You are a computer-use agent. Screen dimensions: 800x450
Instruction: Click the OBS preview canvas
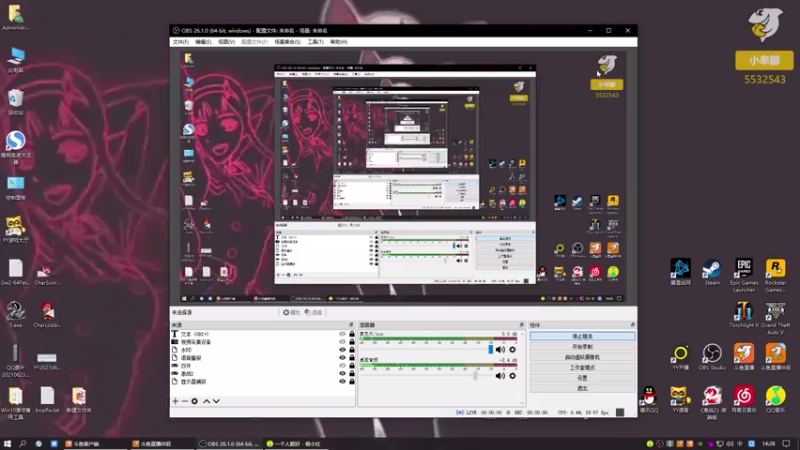403,177
